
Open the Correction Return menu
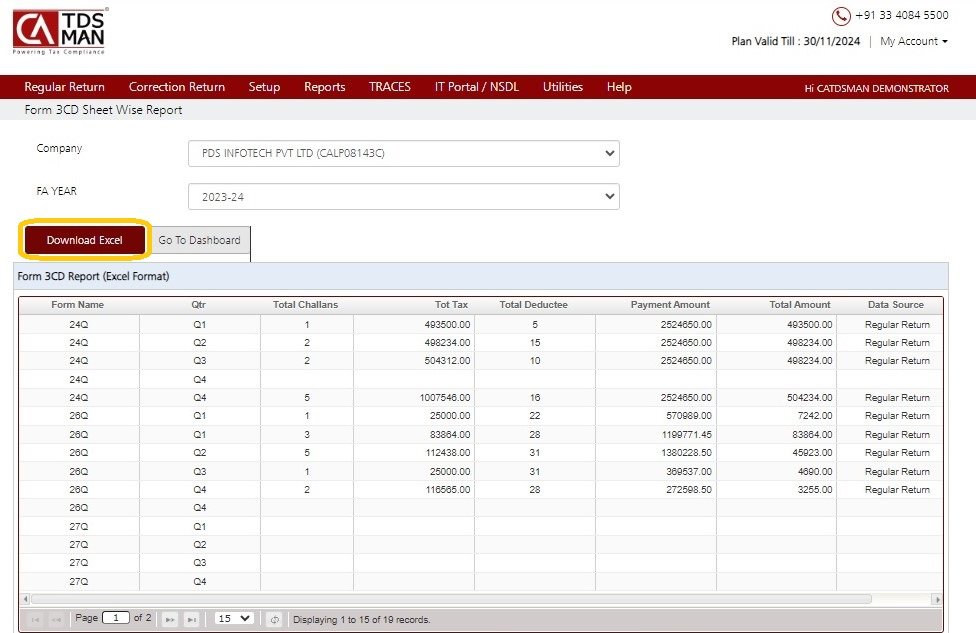point(177,87)
